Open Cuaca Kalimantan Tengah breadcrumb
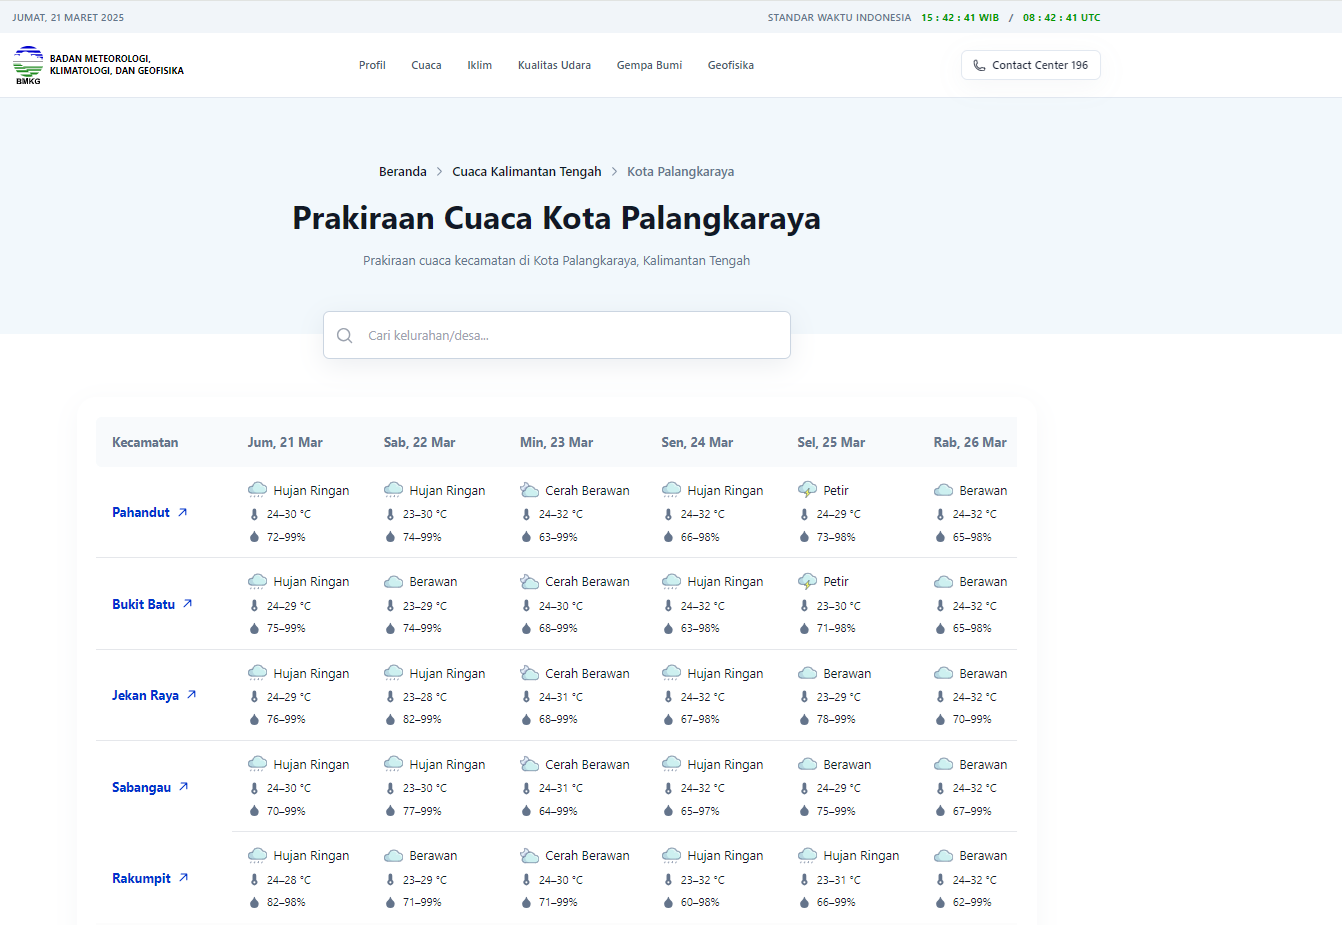Screen dimensions: 1342x925 pyautogui.click(x=526, y=172)
